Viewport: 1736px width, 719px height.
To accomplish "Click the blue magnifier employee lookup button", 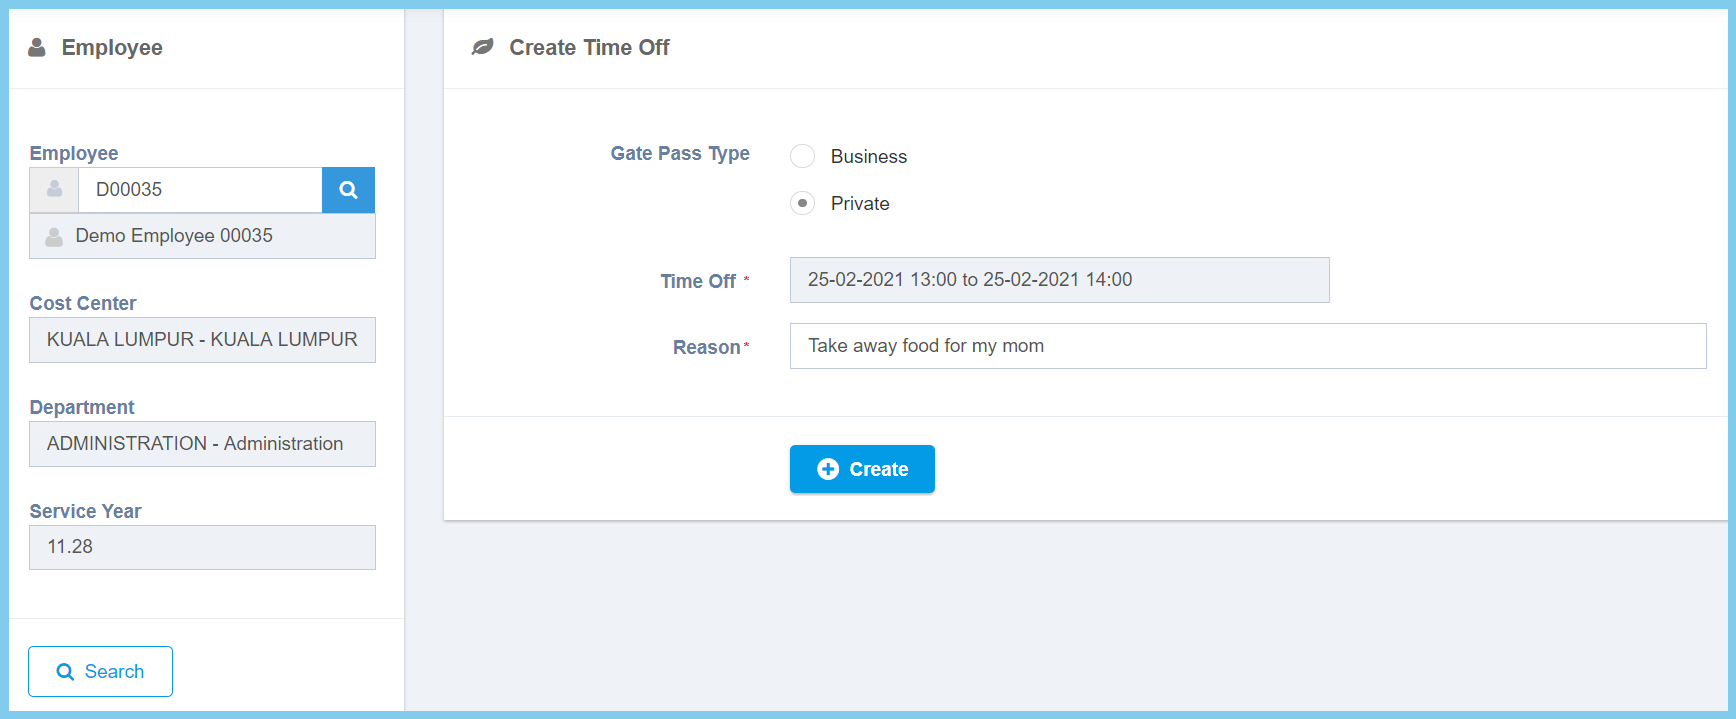I will 348,190.
